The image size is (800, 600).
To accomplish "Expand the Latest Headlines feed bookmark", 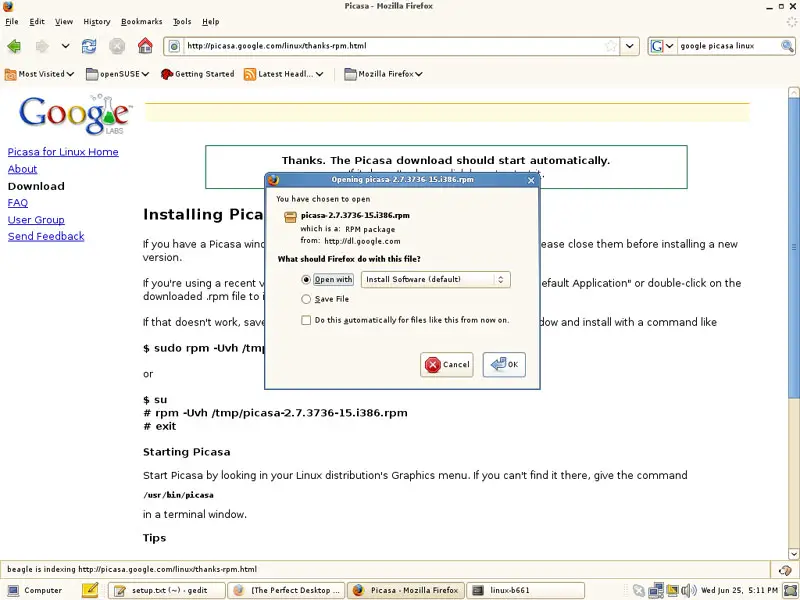I will [284, 74].
